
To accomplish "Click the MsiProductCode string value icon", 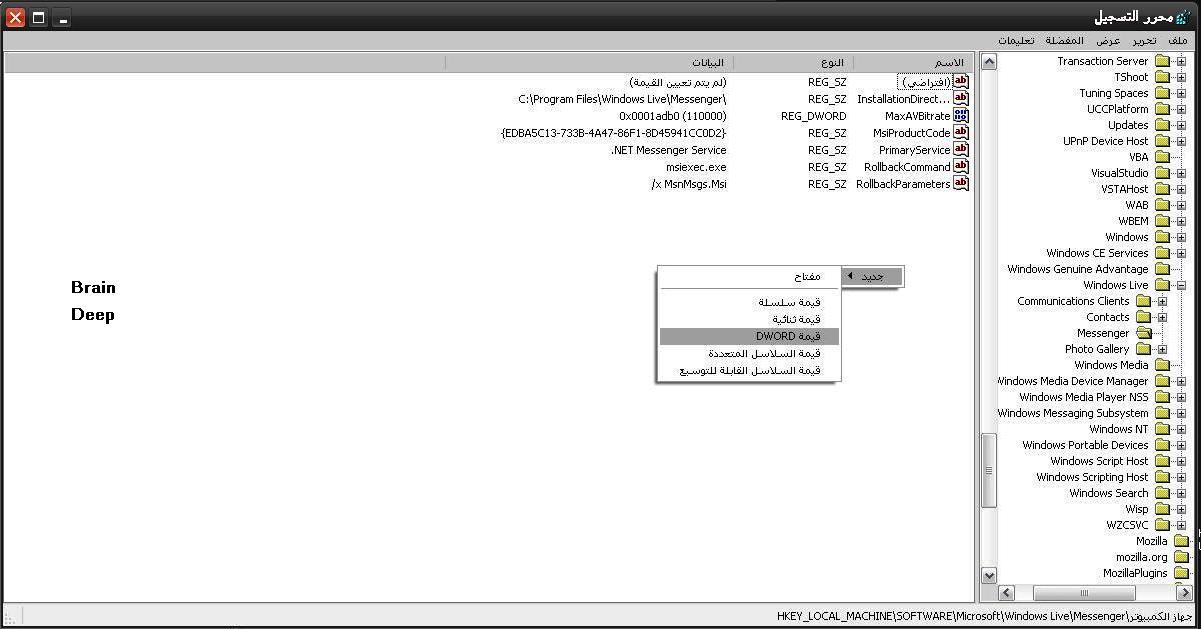I will [961, 133].
